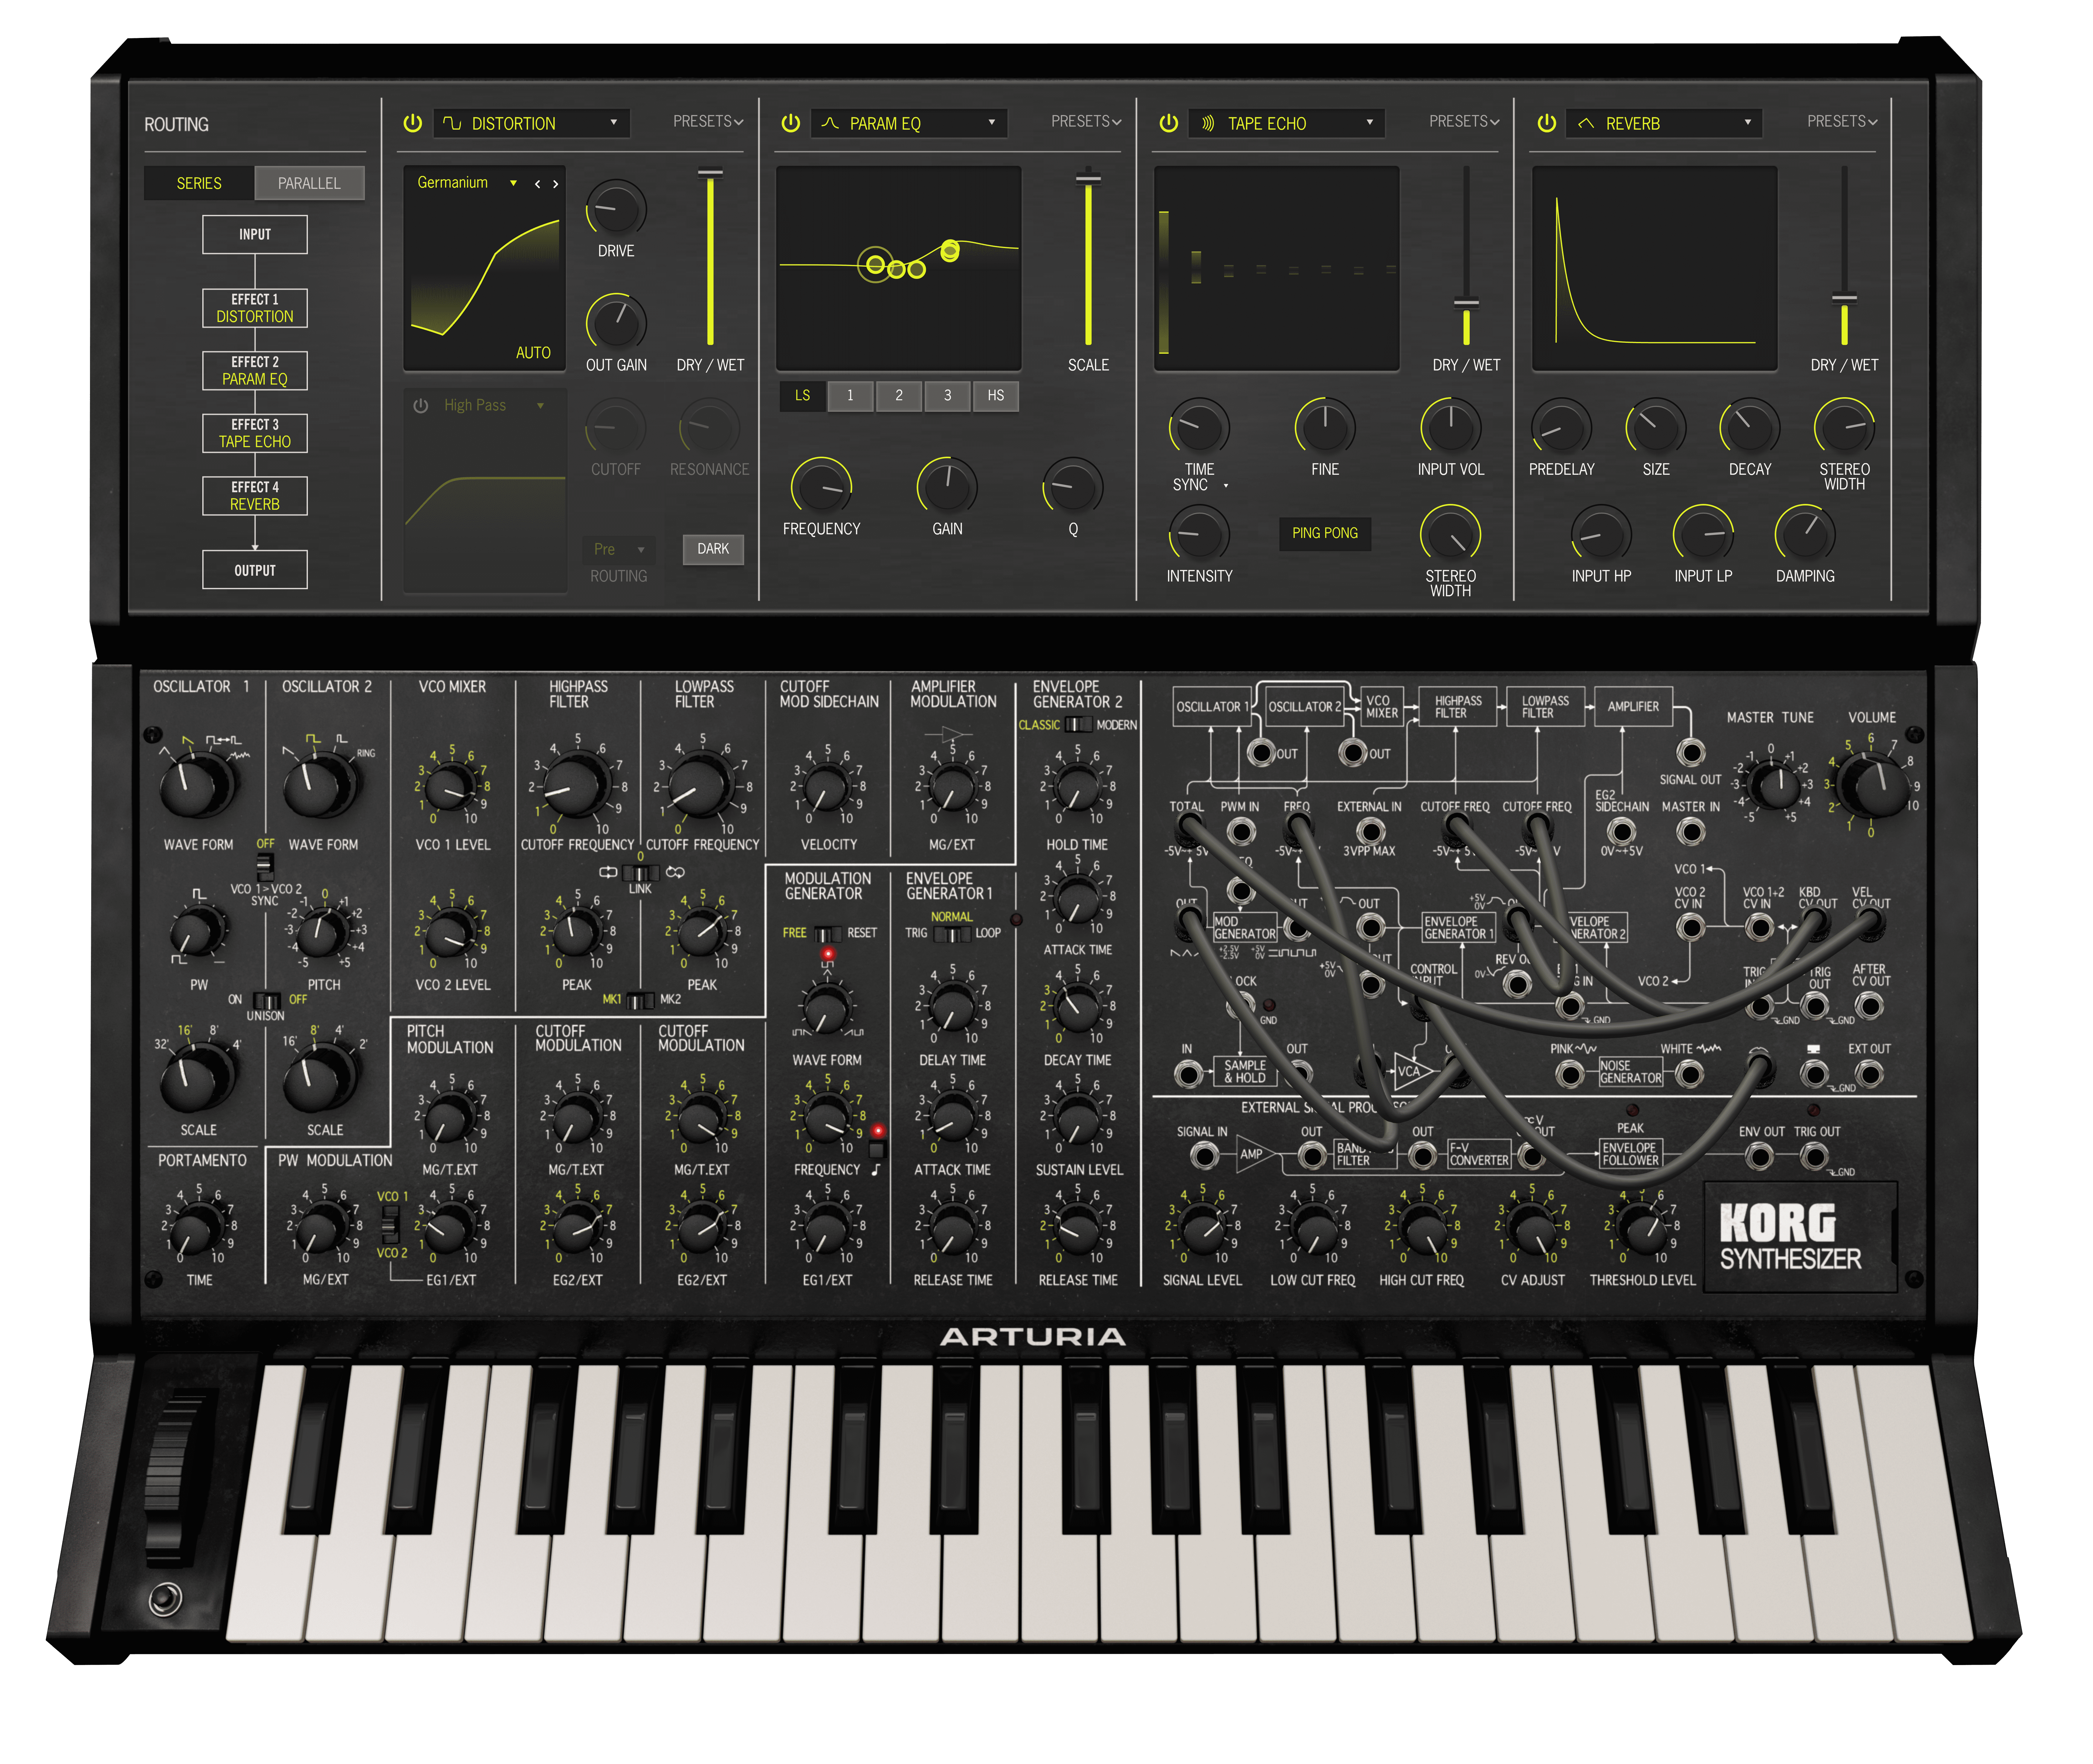Click the EFFECT 1 DISTORTION routing box

[x=255, y=308]
